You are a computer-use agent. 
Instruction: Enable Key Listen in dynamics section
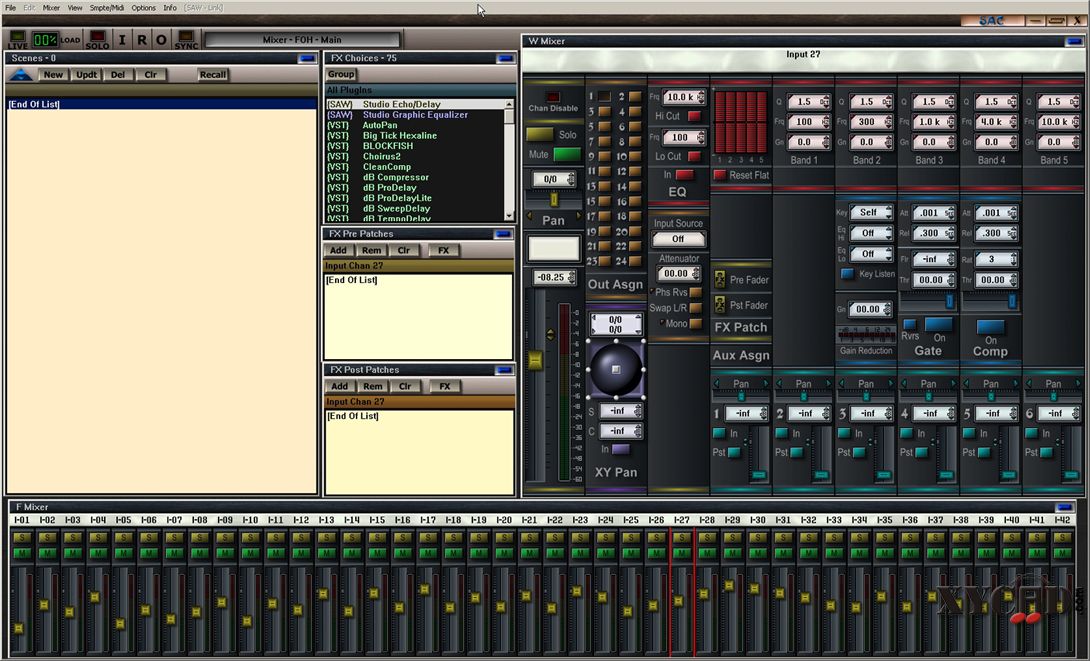point(847,274)
